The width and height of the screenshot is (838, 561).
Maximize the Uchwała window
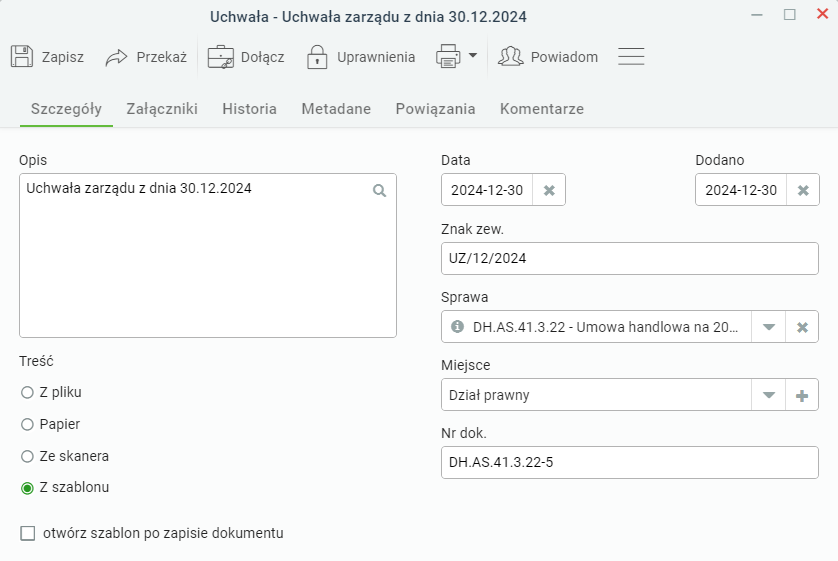790,15
